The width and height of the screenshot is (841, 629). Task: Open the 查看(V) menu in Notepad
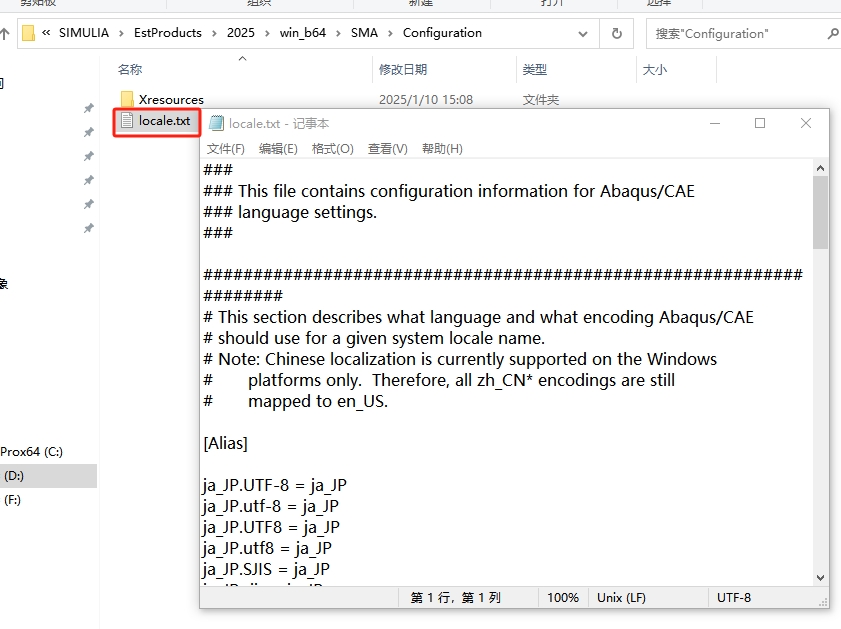(x=387, y=149)
